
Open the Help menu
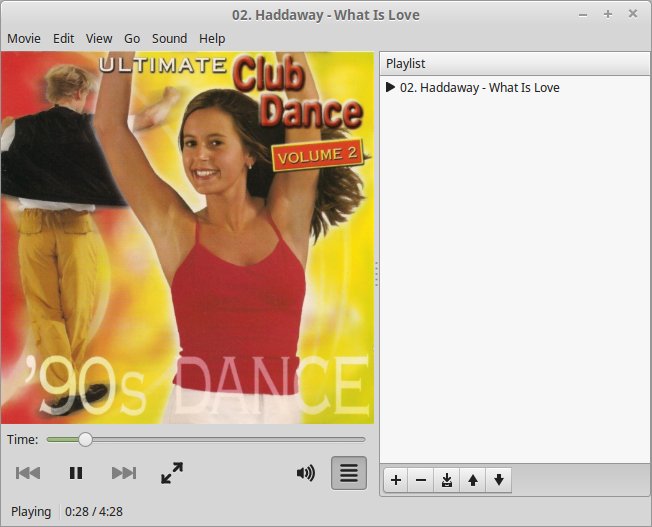click(x=212, y=39)
